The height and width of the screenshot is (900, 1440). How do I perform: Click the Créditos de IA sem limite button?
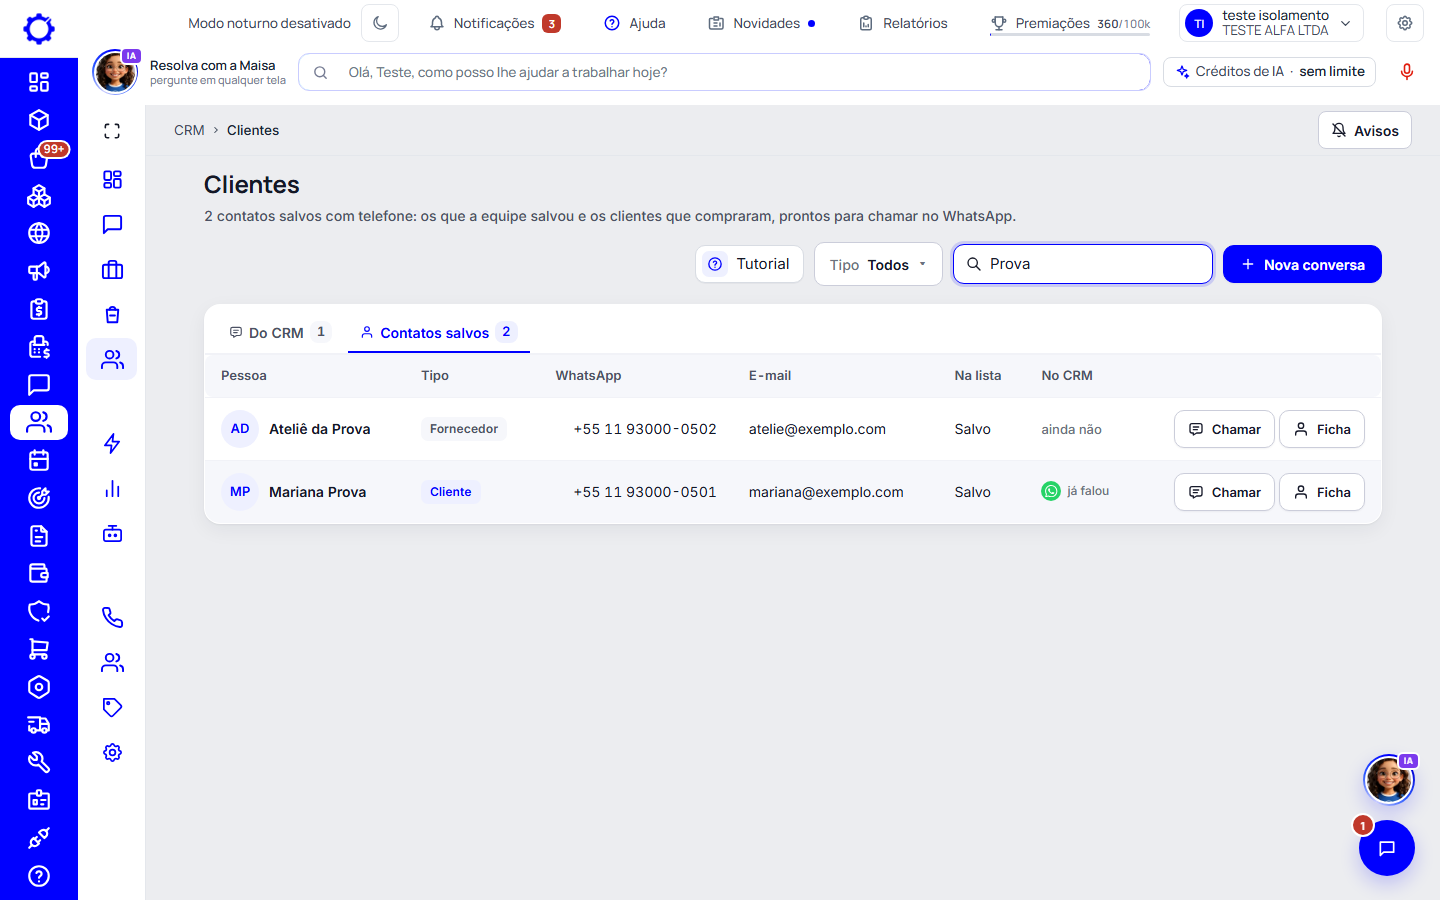[x=1270, y=72]
